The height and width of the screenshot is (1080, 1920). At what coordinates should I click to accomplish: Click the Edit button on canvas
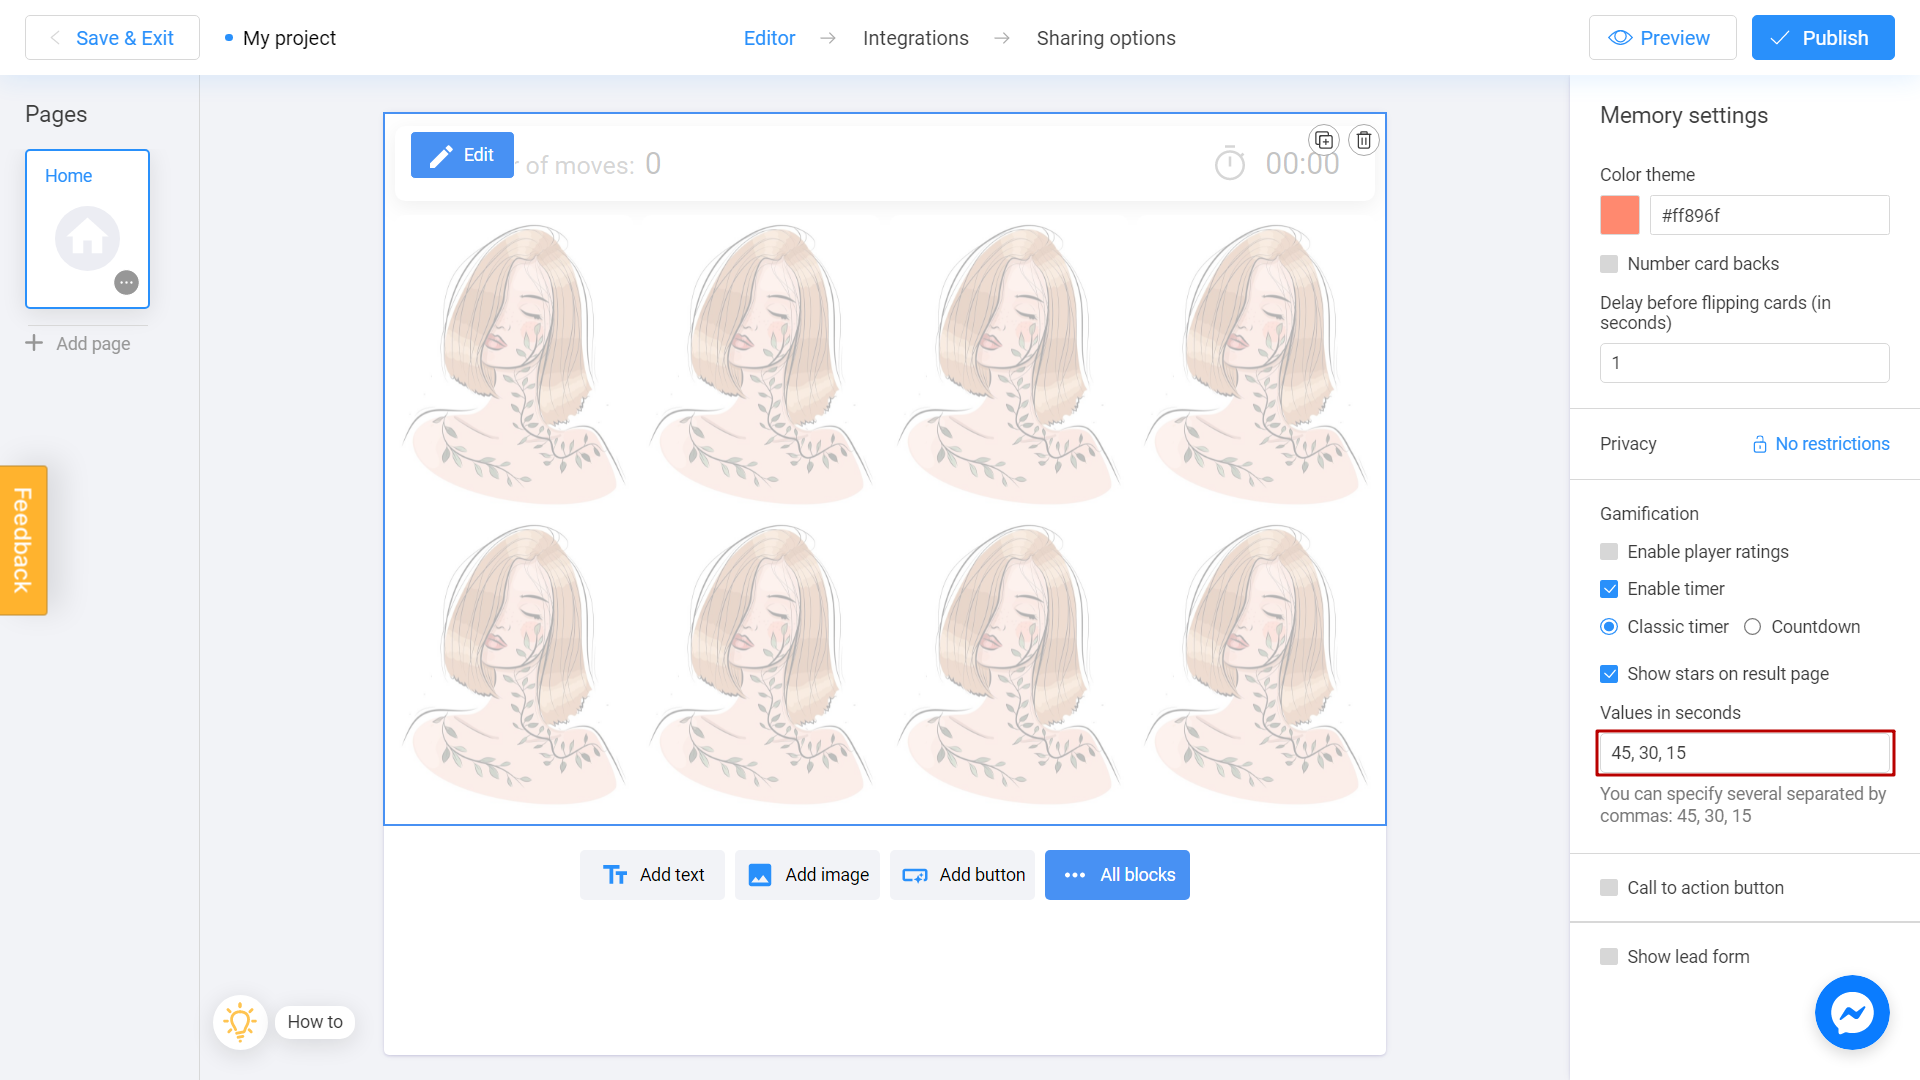point(462,154)
